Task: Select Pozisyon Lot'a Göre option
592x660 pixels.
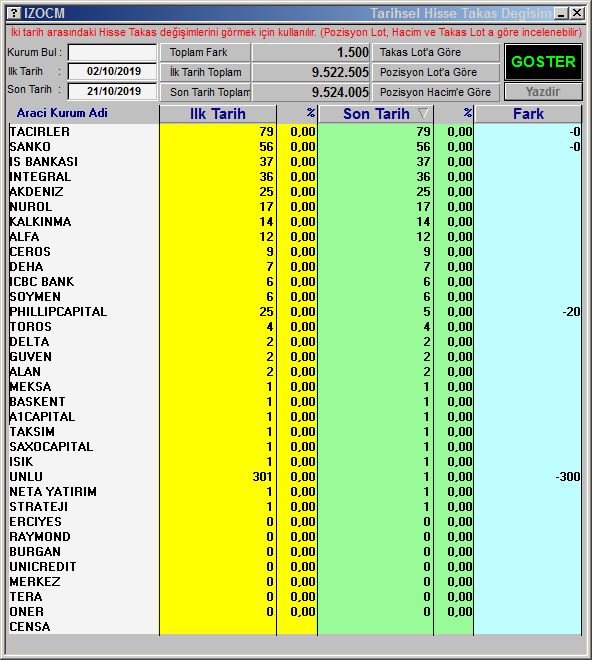Action: coord(436,72)
